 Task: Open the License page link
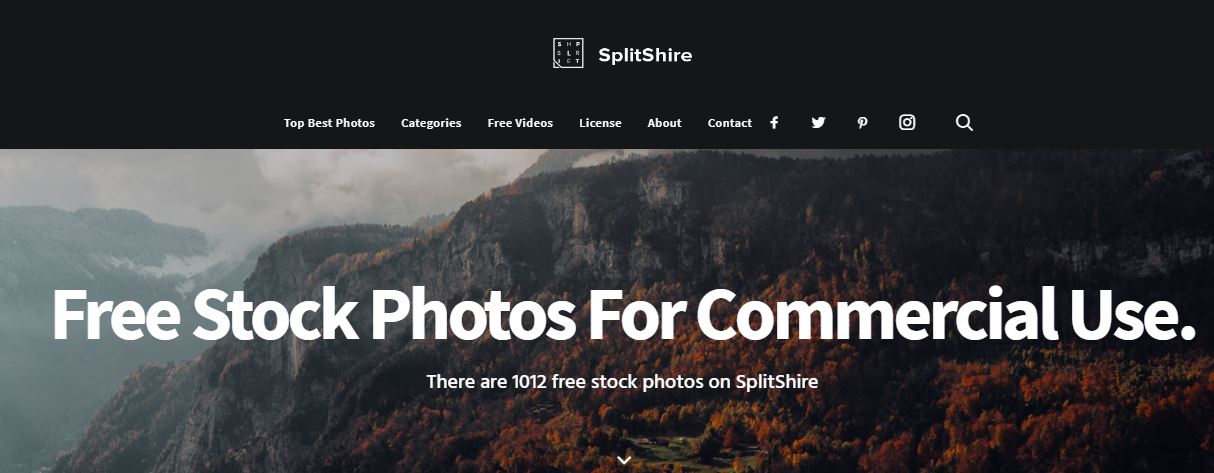click(x=600, y=123)
